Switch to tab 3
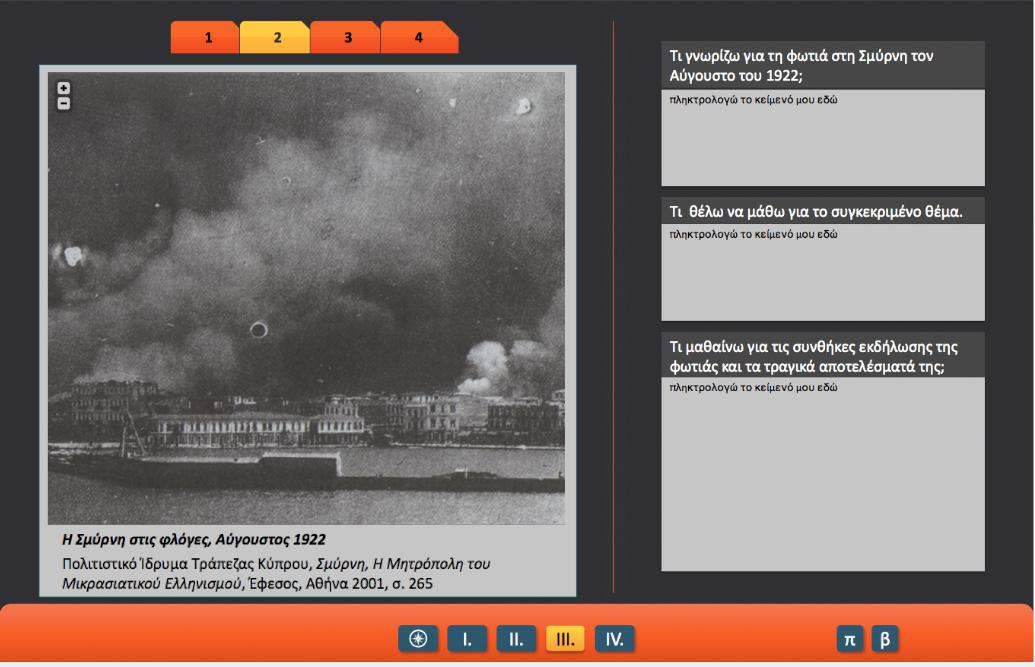Screen dimensions: 1035x667 347,38
